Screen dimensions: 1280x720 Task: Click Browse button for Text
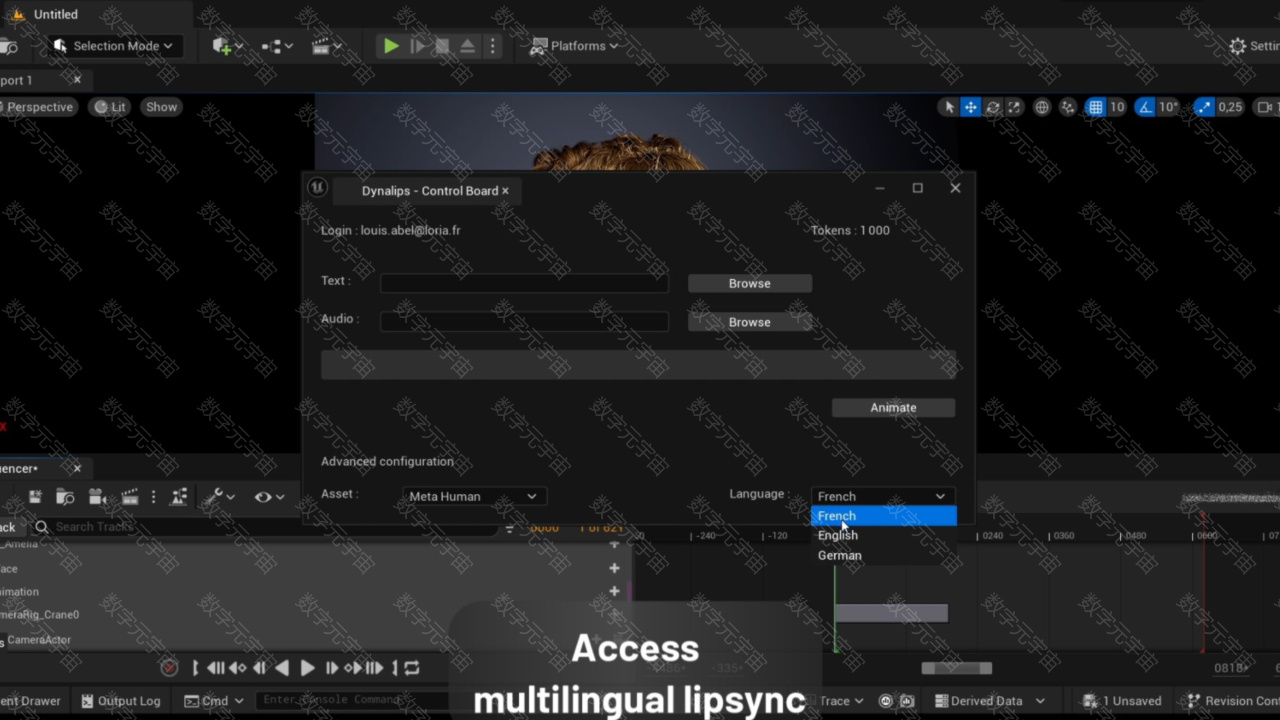(750, 283)
